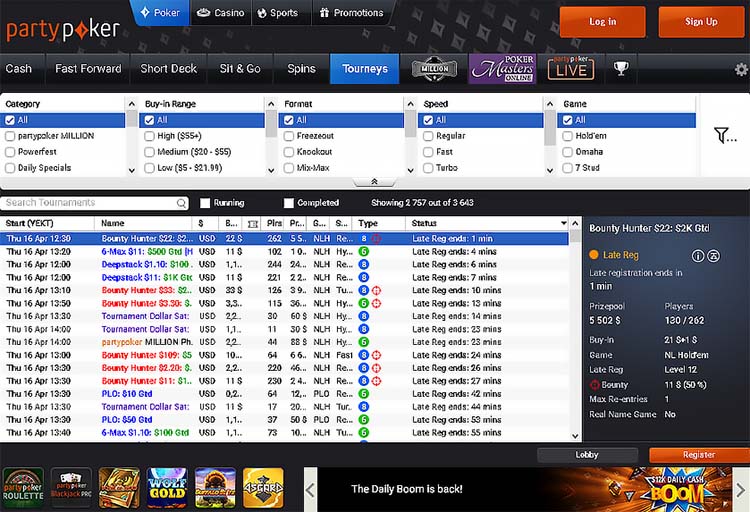Click the partypoker logo
The width and height of the screenshot is (750, 512).
(63, 30)
